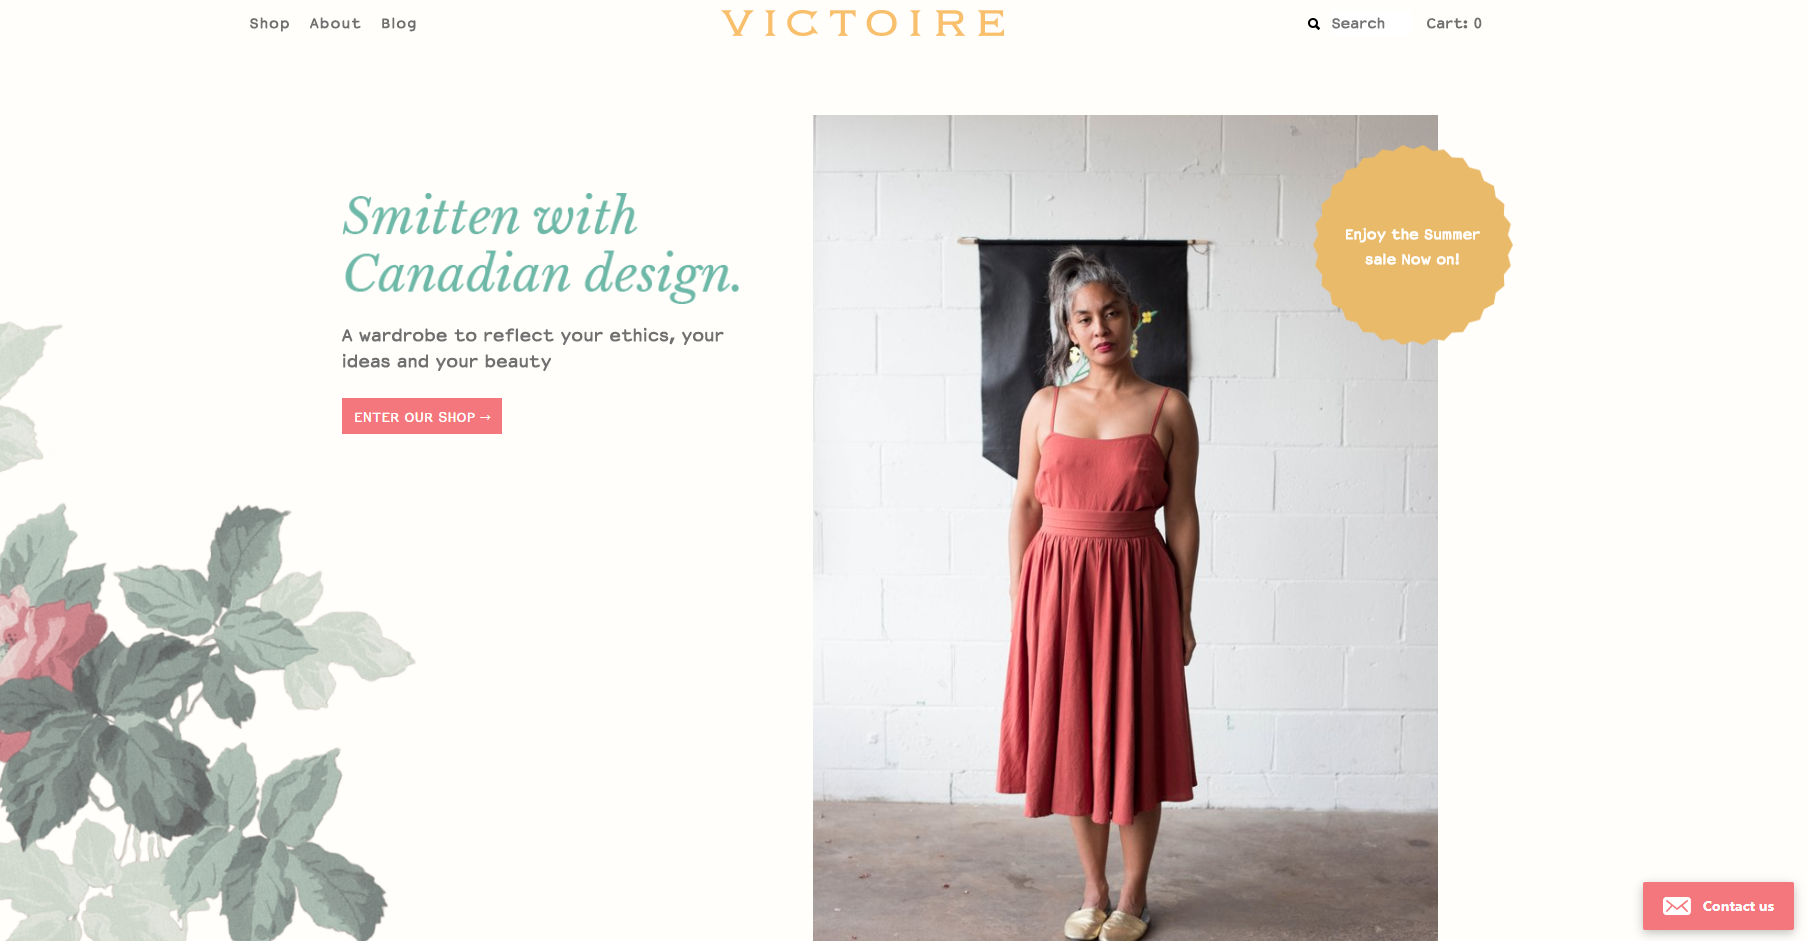The width and height of the screenshot is (1807, 941).
Task: Focus the Search field
Action: (1357, 23)
